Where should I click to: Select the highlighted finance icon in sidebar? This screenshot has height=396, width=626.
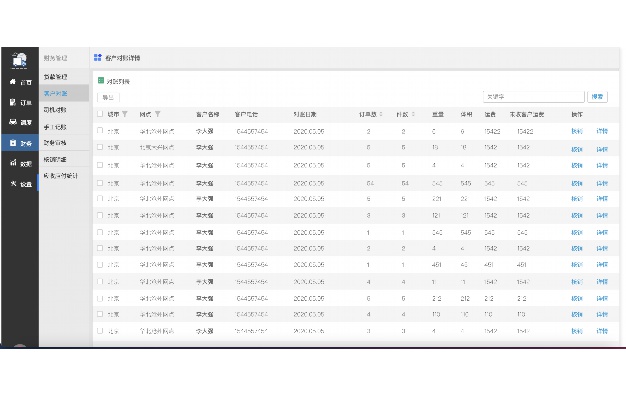point(13,143)
